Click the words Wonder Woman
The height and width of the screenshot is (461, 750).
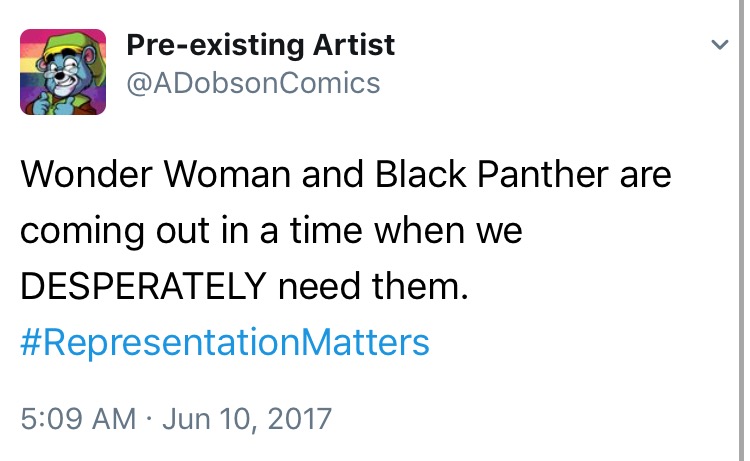[x=155, y=174]
